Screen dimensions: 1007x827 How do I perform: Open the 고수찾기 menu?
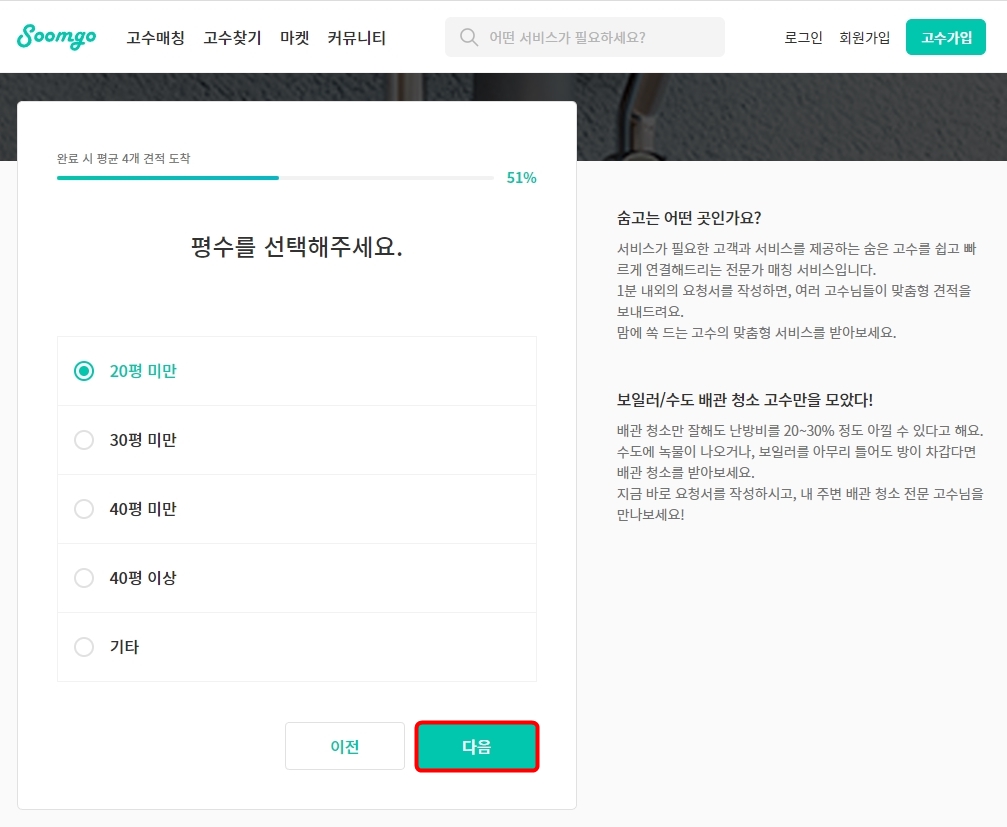click(231, 37)
